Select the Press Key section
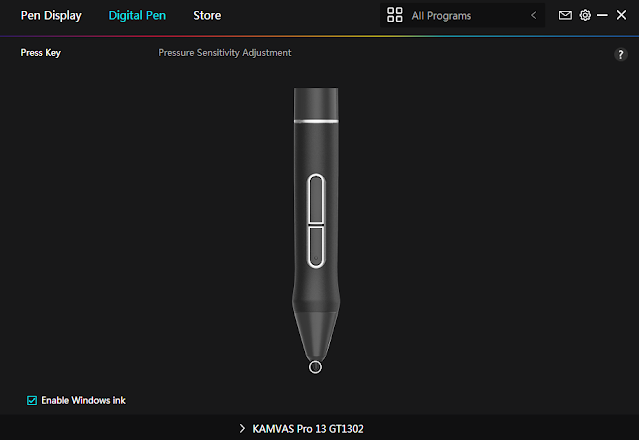This screenshot has height=440, width=639. (40, 53)
